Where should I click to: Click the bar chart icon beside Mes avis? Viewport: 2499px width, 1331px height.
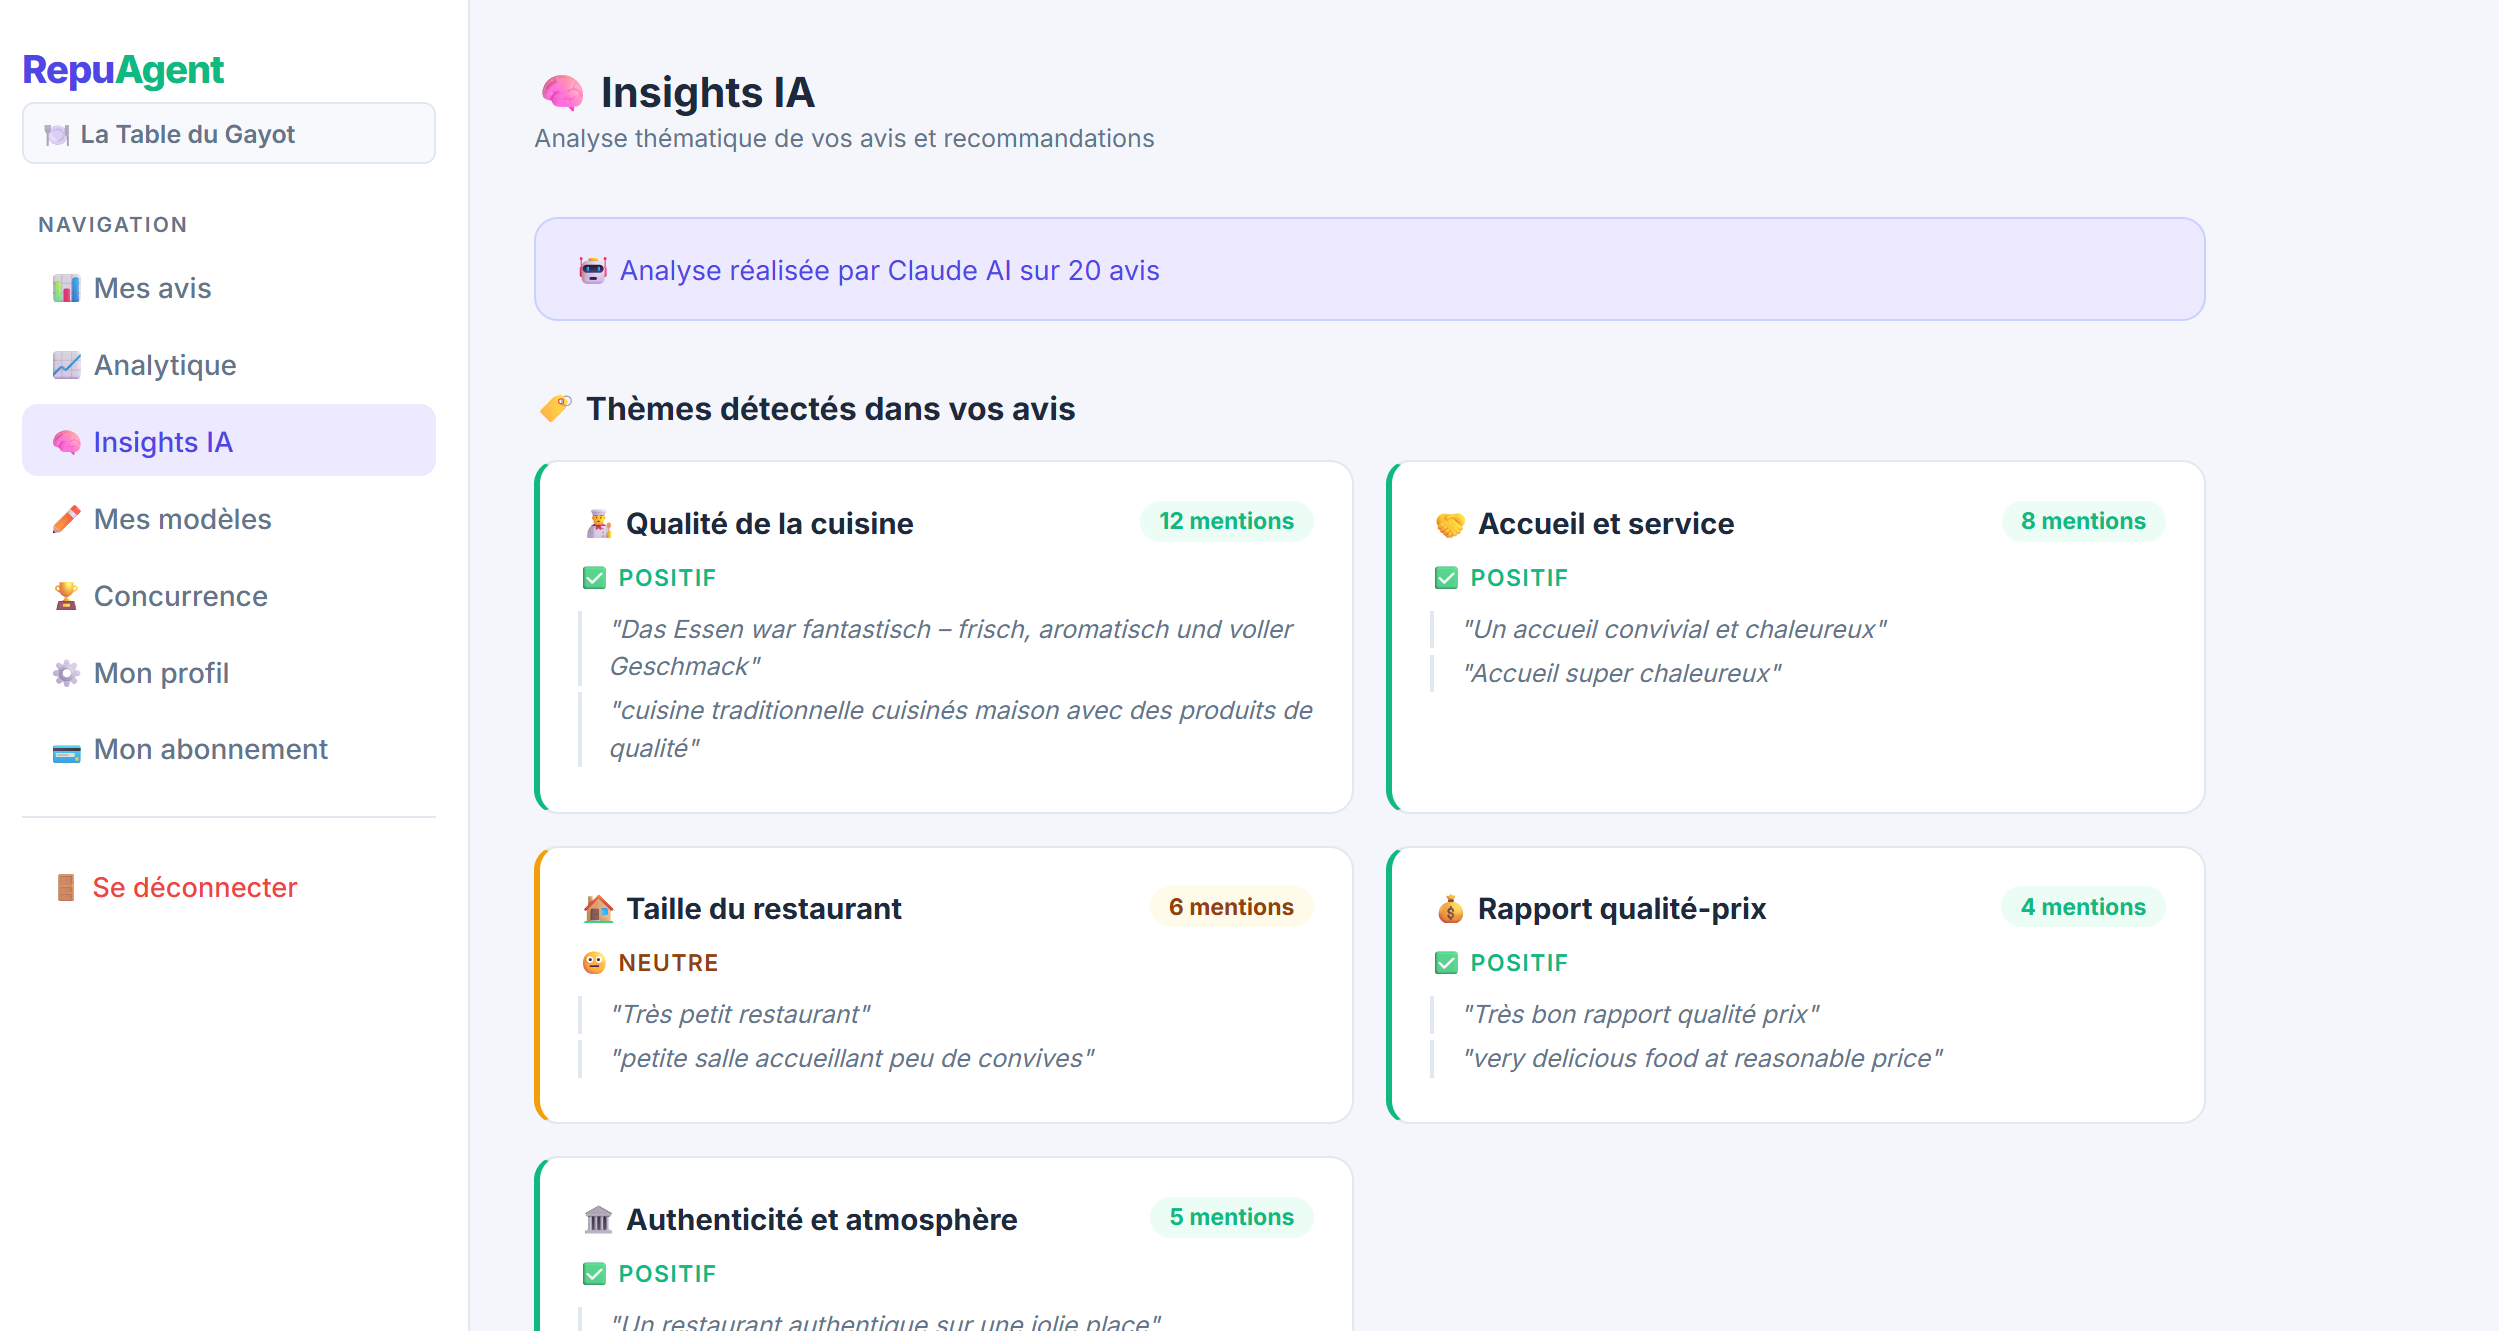[66, 289]
